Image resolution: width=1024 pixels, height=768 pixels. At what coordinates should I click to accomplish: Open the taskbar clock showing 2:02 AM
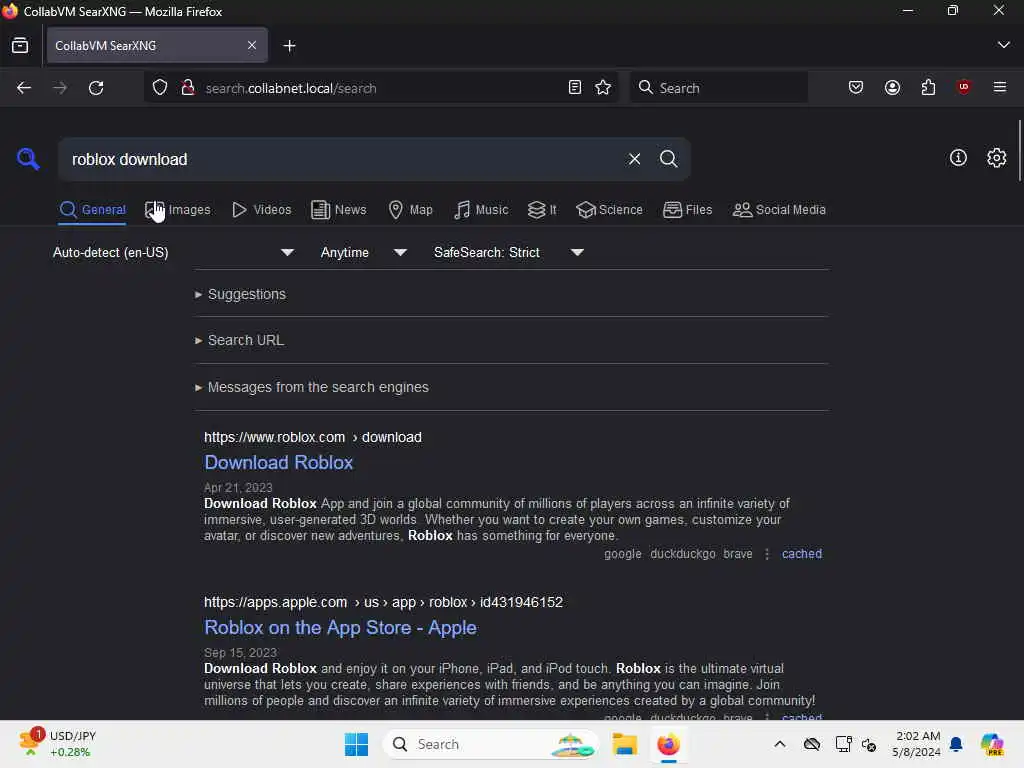click(916, 744)
